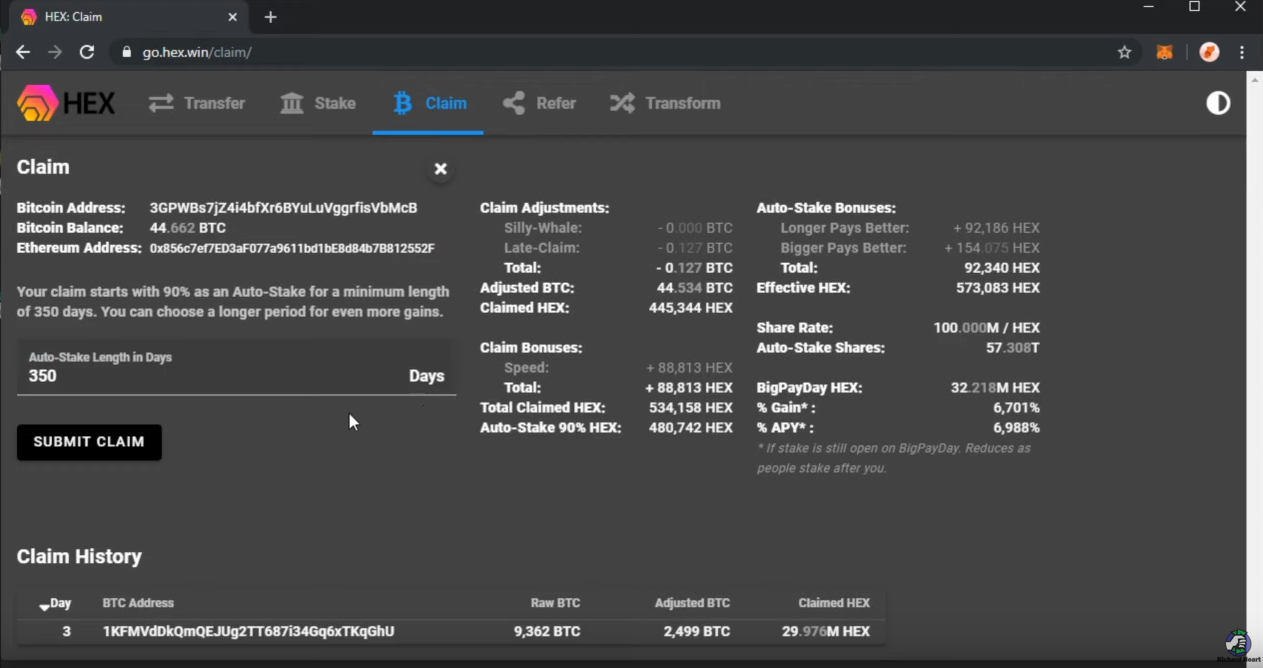Viewport: 1263px width, 668px height.
Task: Open the MetaMask fox extension
Action: (1165, 52)
